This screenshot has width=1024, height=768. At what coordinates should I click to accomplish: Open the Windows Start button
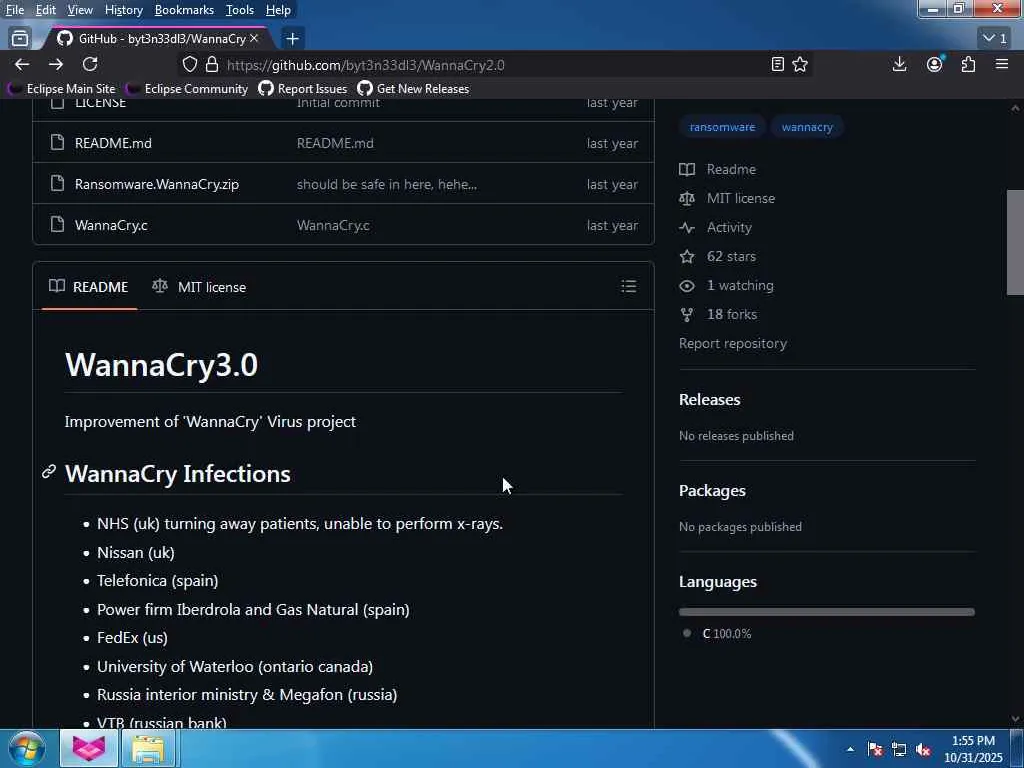pyautogui.click(x=26, y=749)
